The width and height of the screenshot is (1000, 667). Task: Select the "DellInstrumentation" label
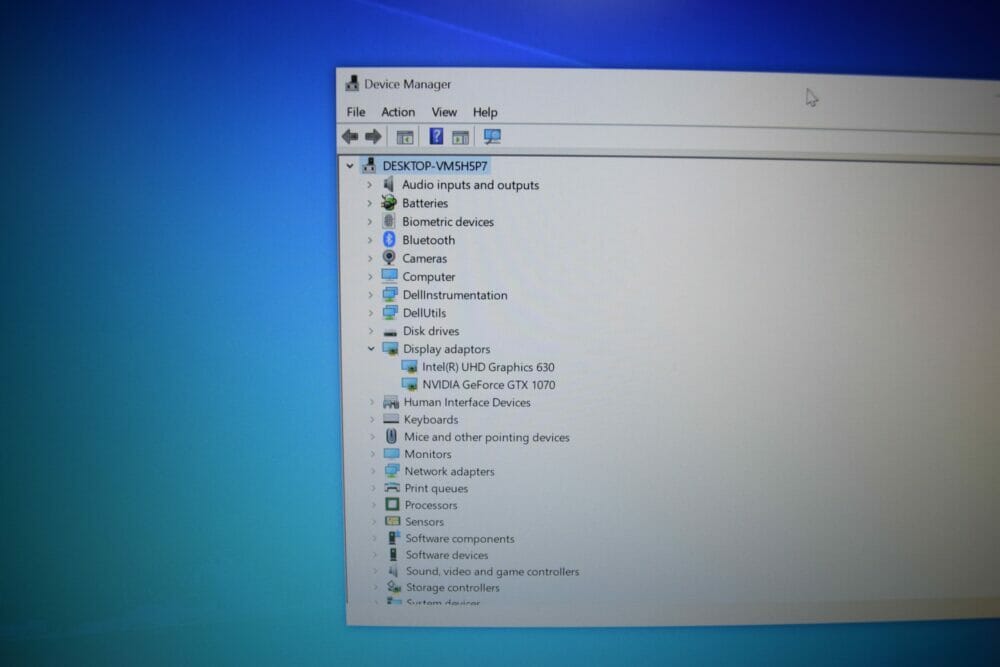[x=455, y=295]
